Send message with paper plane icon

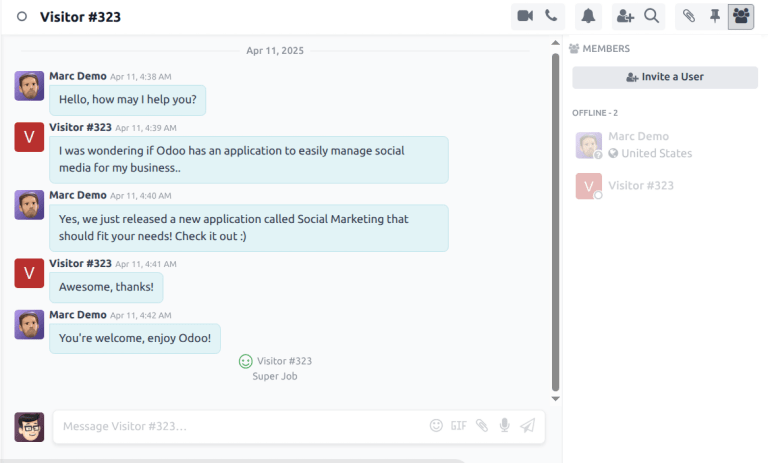[528, 425]
